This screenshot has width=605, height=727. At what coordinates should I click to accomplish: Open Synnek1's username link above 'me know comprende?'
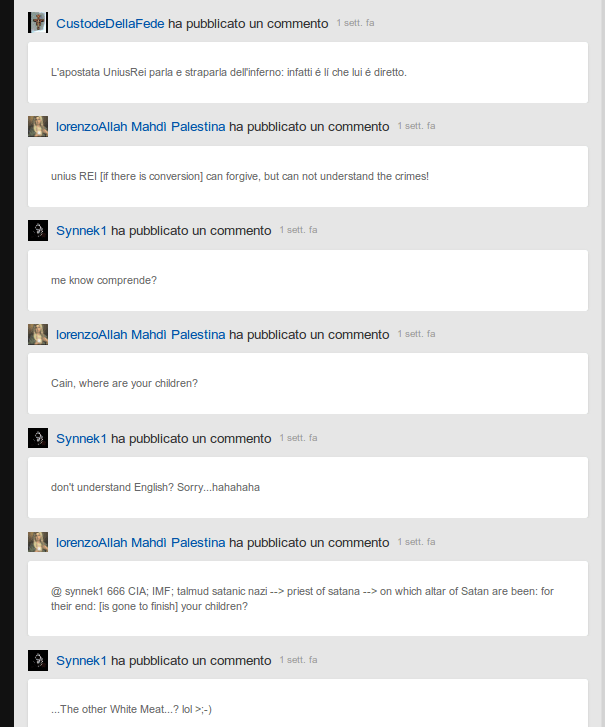pyautogui.click(x=81, y=231)
